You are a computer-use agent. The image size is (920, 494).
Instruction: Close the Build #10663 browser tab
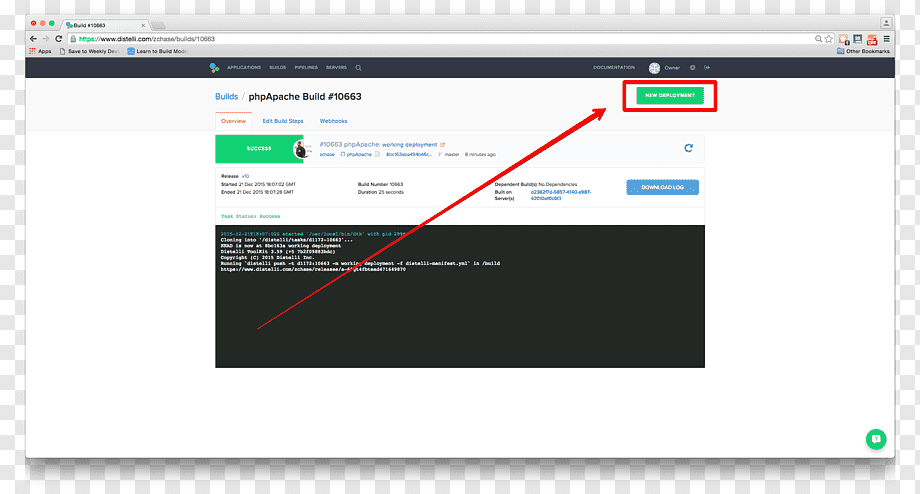[143, 25]
